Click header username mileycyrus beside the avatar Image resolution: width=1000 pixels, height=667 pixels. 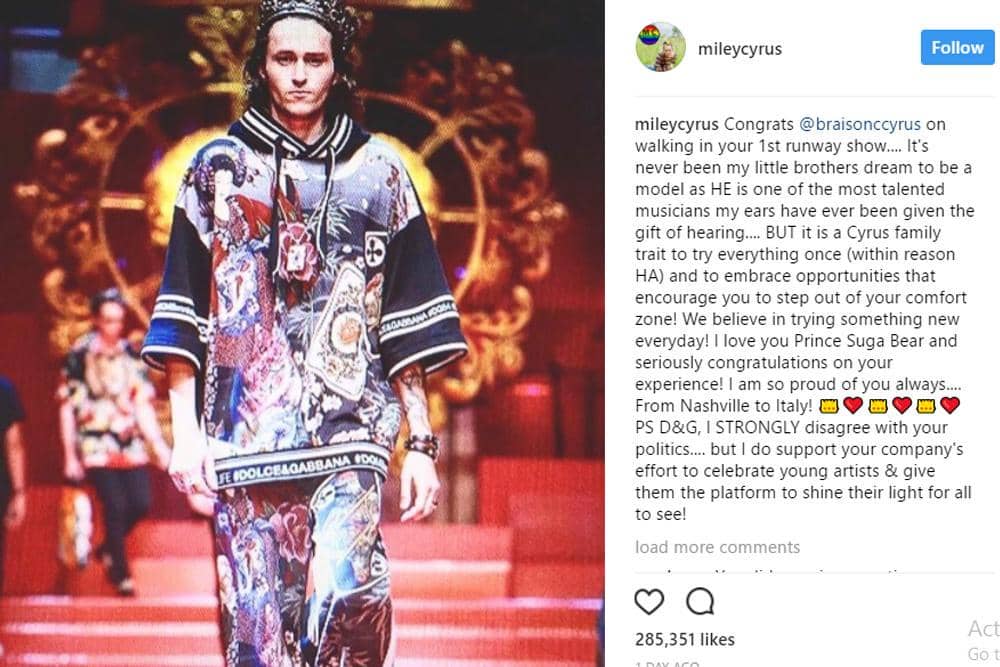coord(740,48)
